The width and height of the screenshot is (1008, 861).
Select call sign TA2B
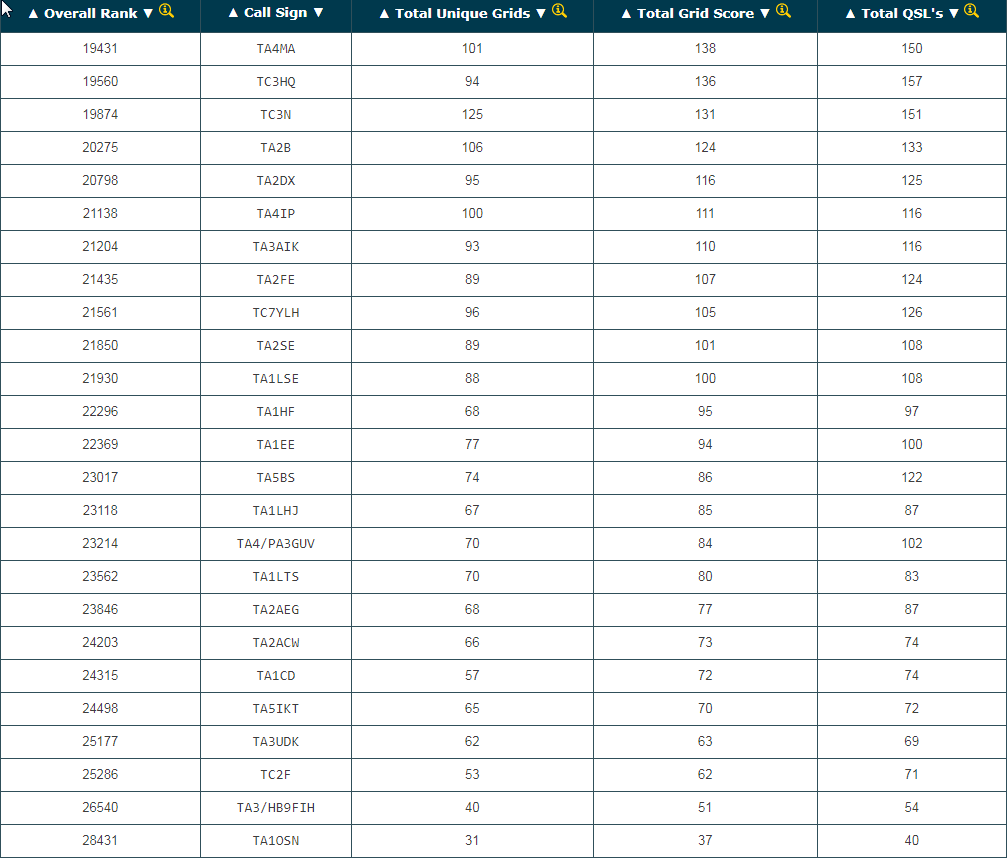click(x=276, y=148)
